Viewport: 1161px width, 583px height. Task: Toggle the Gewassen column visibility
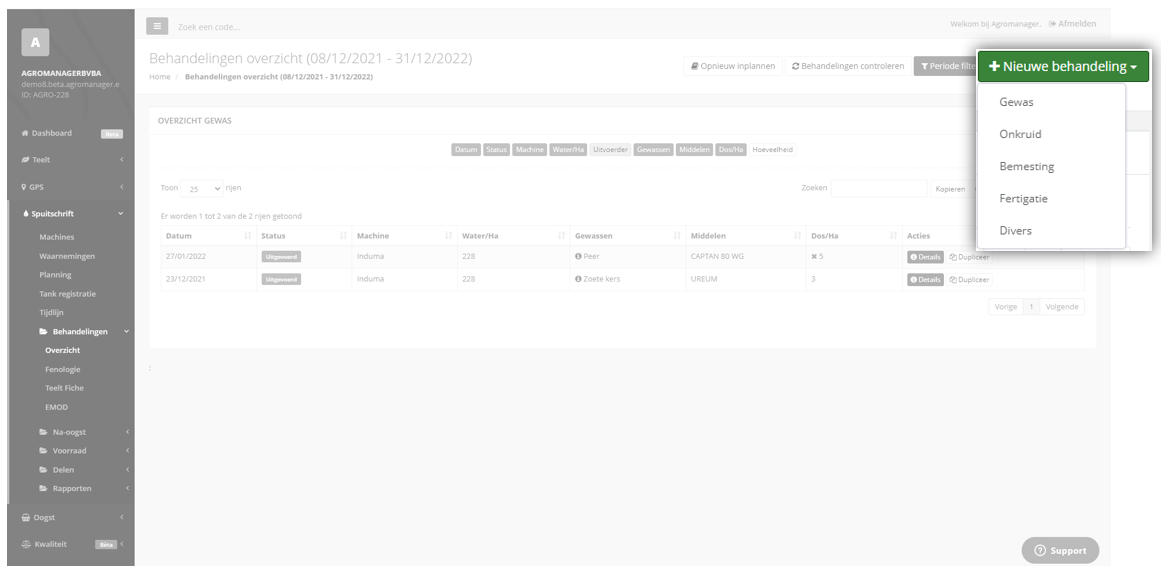(653, 150)
